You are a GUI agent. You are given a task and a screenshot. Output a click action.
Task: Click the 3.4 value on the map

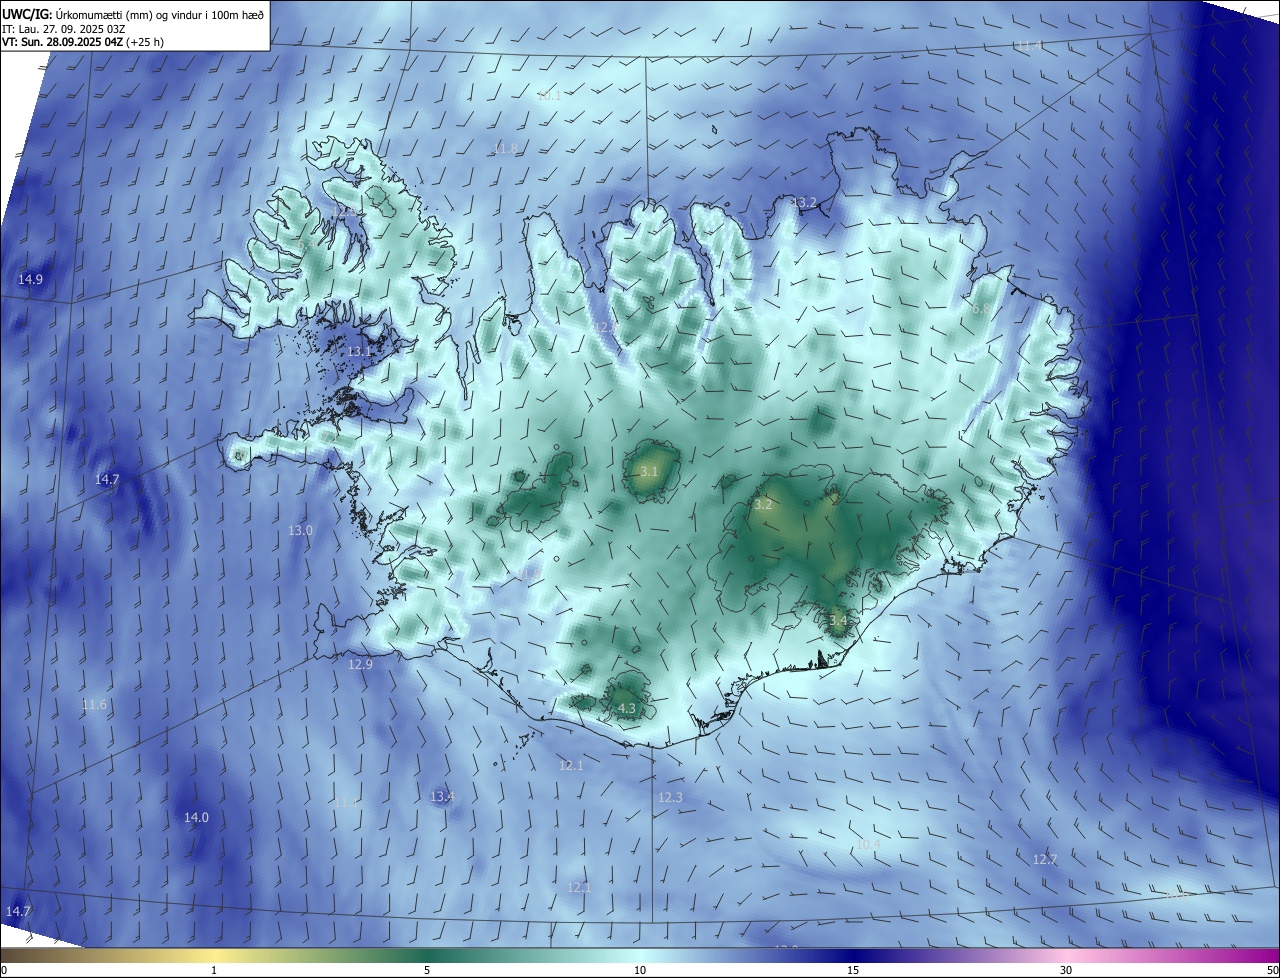(x=838, y=620)
